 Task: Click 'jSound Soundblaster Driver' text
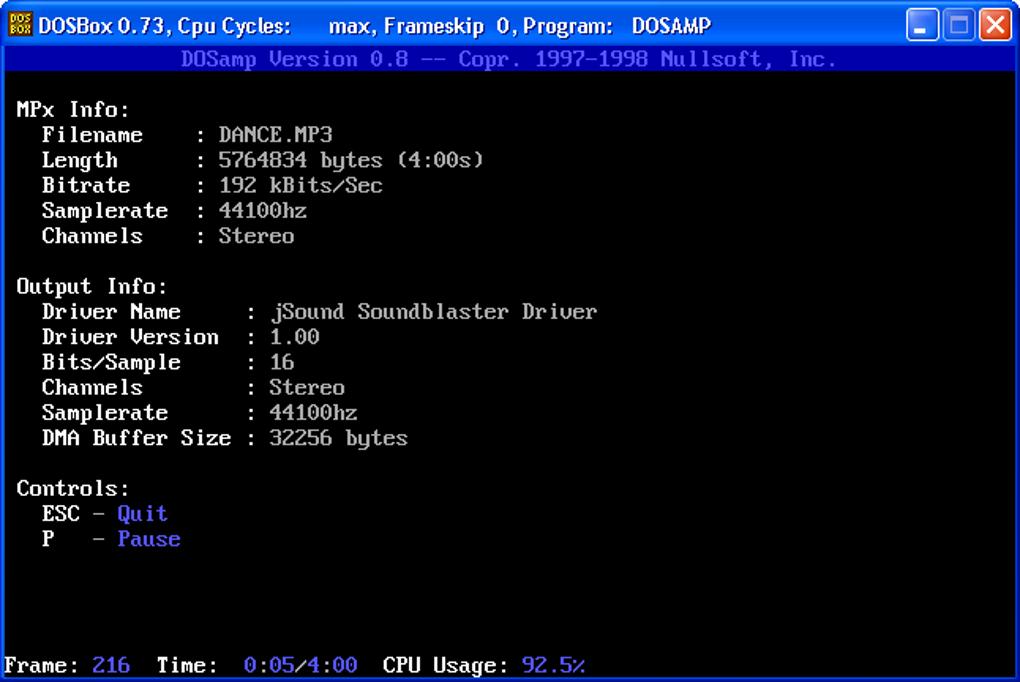click(x=433, y=312)
